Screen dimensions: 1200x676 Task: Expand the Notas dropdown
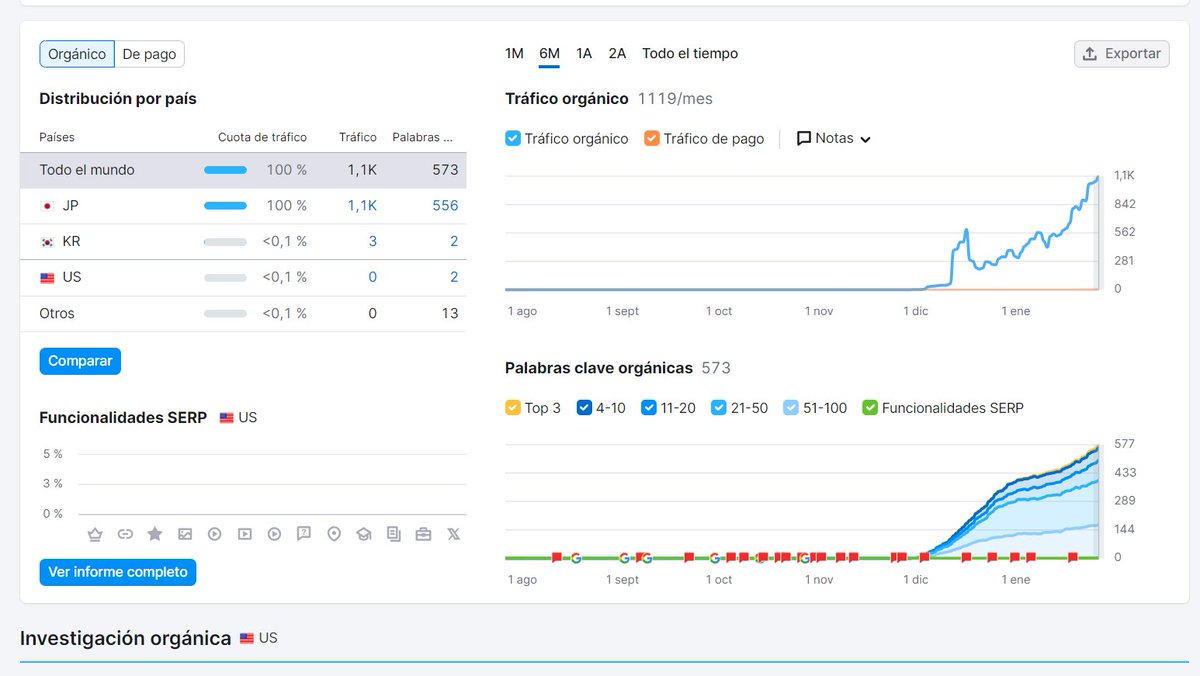point(834,139)
